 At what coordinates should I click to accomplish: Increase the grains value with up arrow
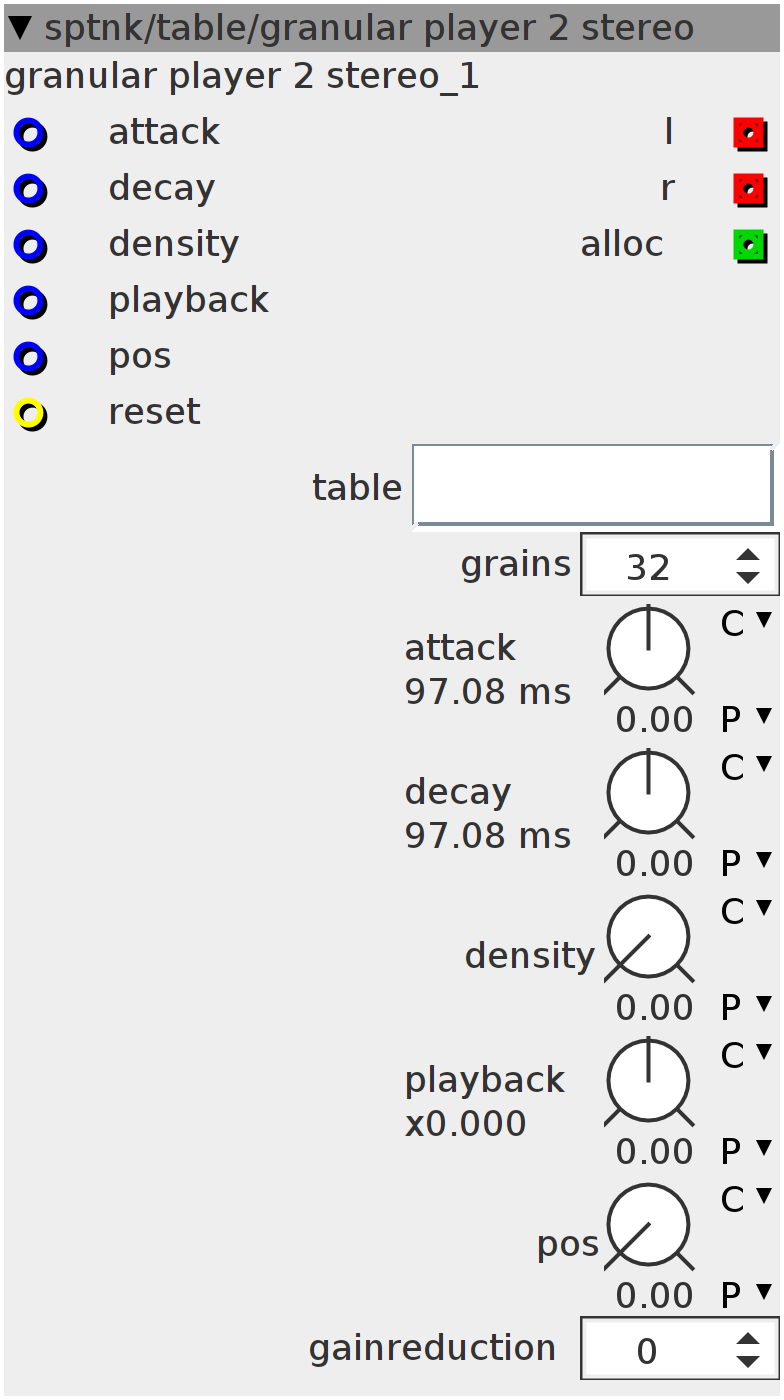coord(748,556)
